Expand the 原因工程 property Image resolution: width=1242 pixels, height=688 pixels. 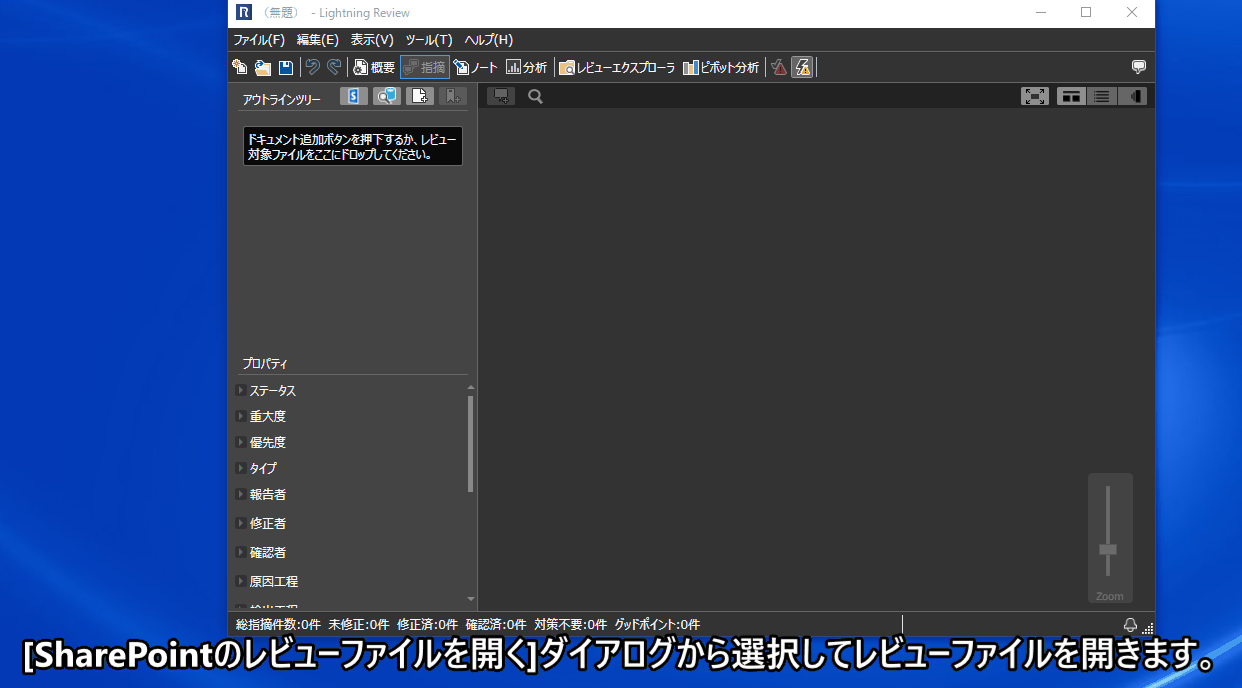(x=241, y=581)
